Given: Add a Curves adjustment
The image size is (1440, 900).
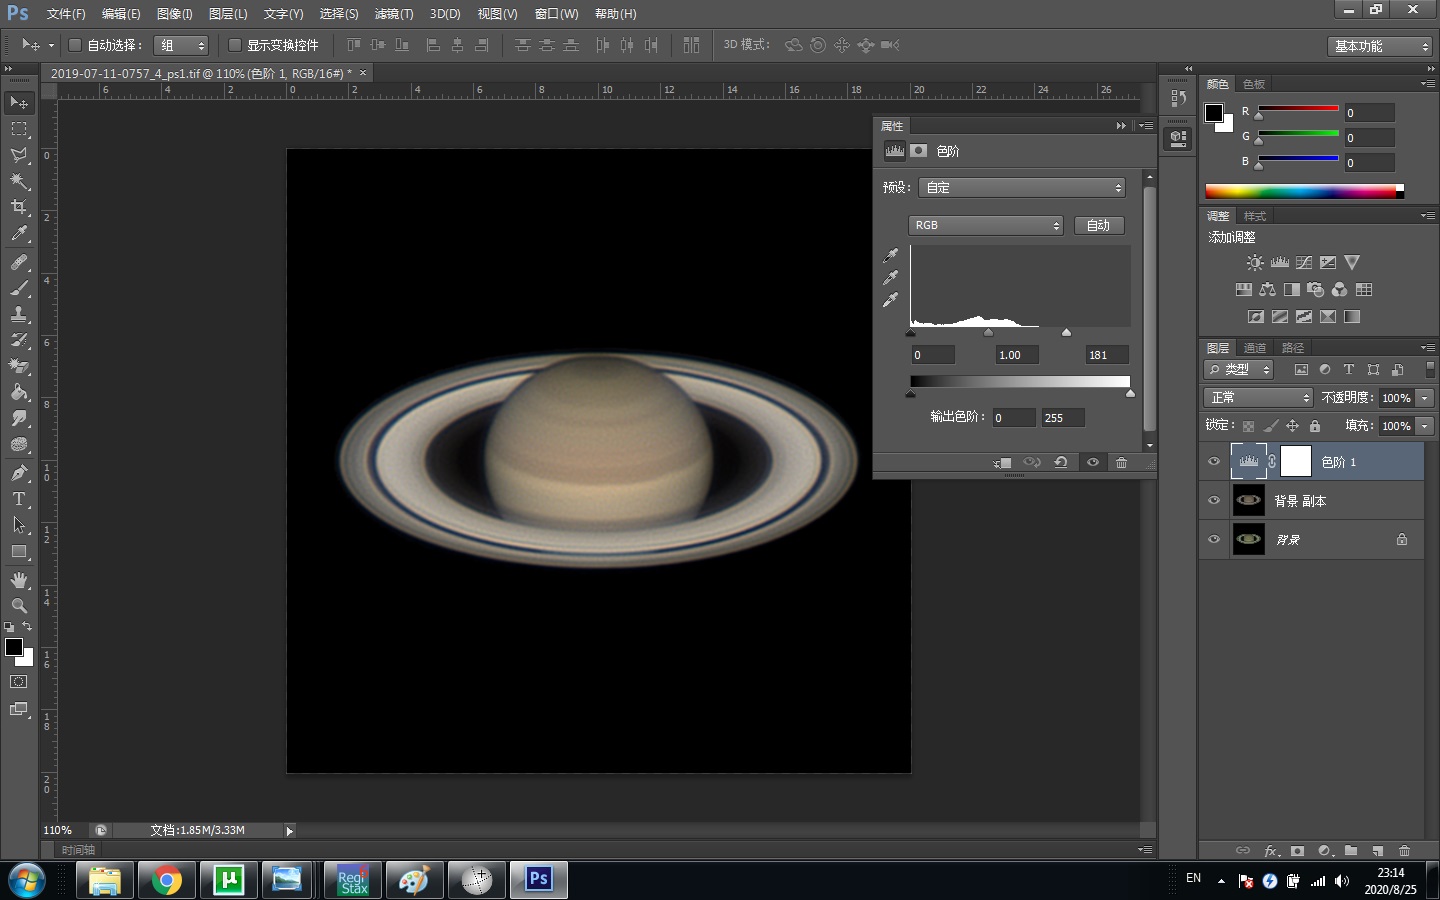Looking at the screenshot, I should [1304, 262].
